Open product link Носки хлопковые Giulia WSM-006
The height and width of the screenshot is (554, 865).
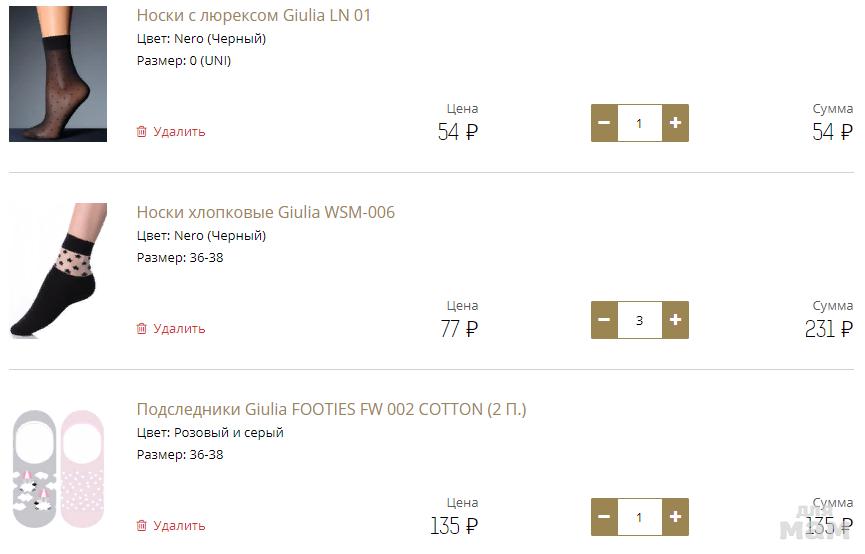tap(266, 213)
